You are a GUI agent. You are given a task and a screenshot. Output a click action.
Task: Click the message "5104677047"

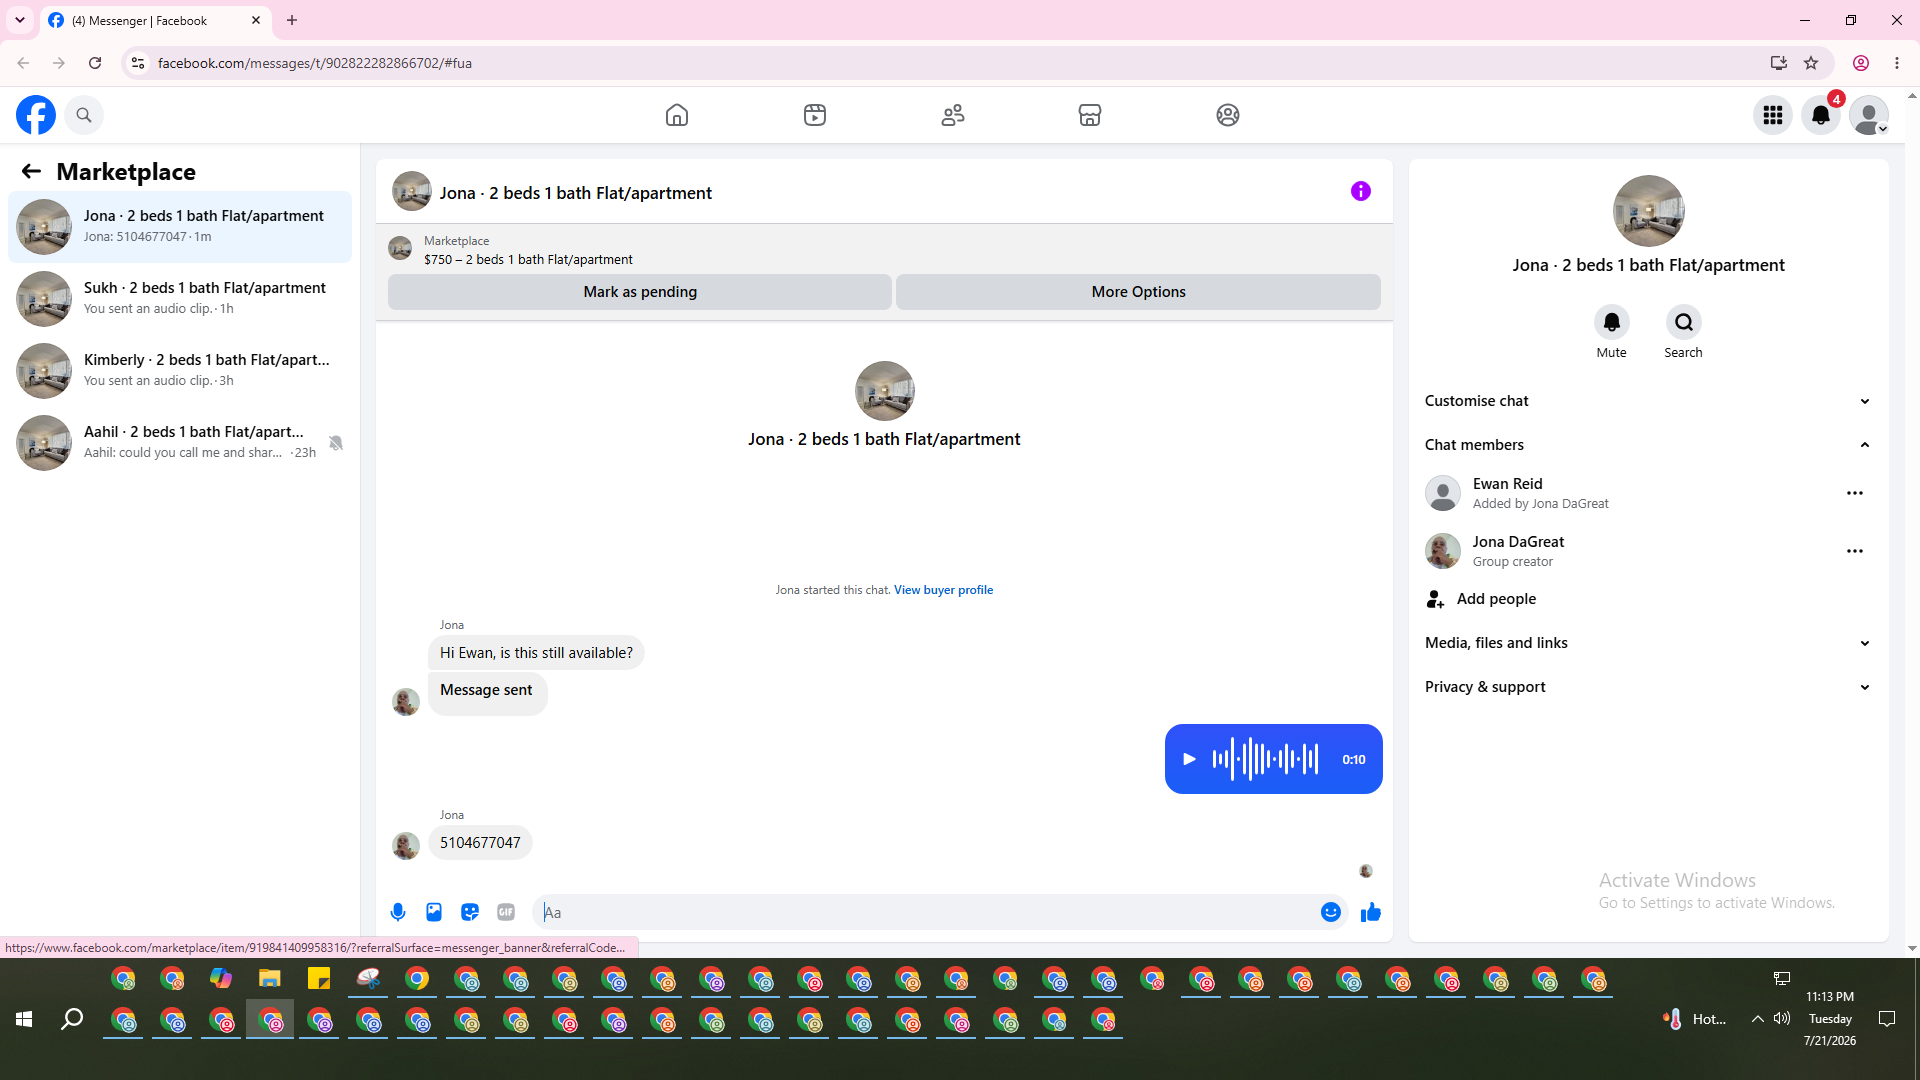tap(480, 843)
